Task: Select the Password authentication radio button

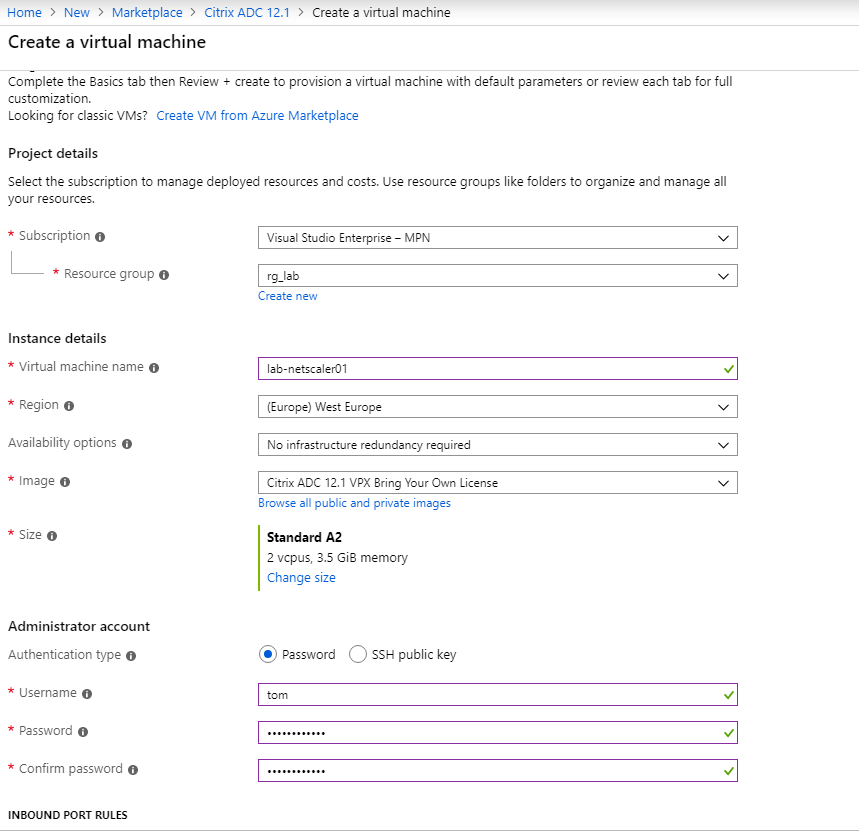Action: 267,654
